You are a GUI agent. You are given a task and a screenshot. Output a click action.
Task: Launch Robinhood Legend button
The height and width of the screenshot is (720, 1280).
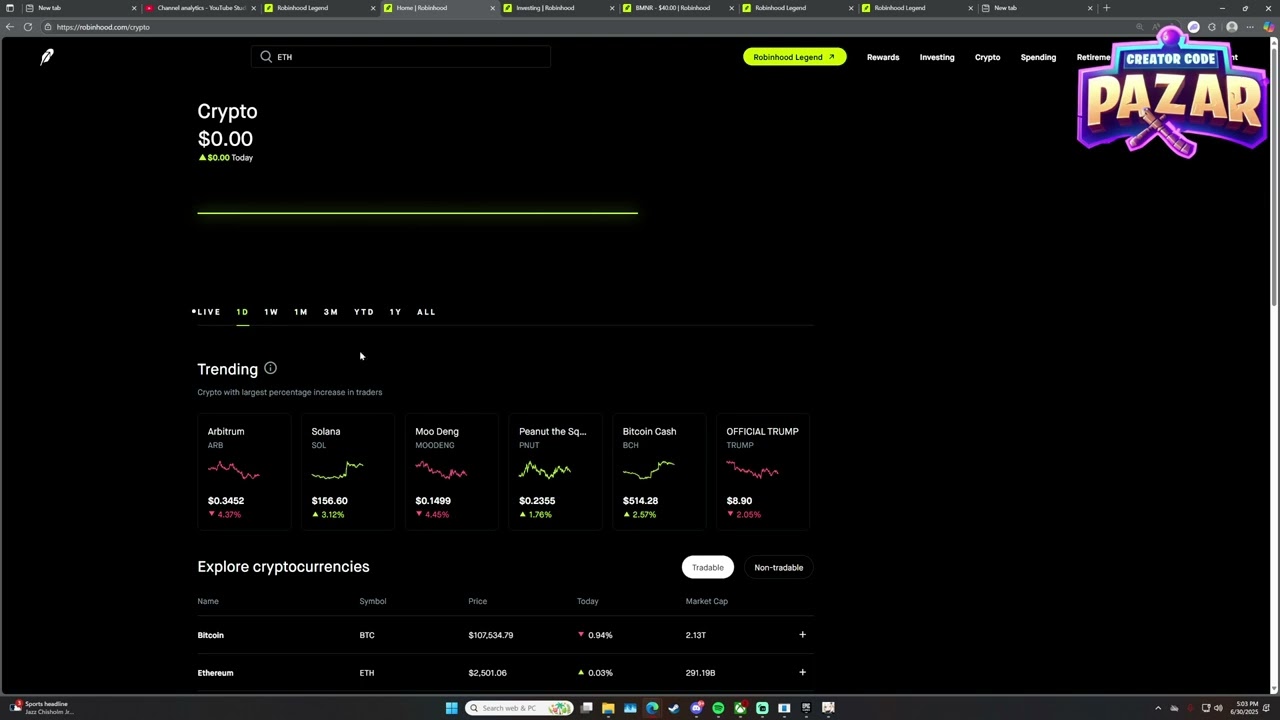795,57
